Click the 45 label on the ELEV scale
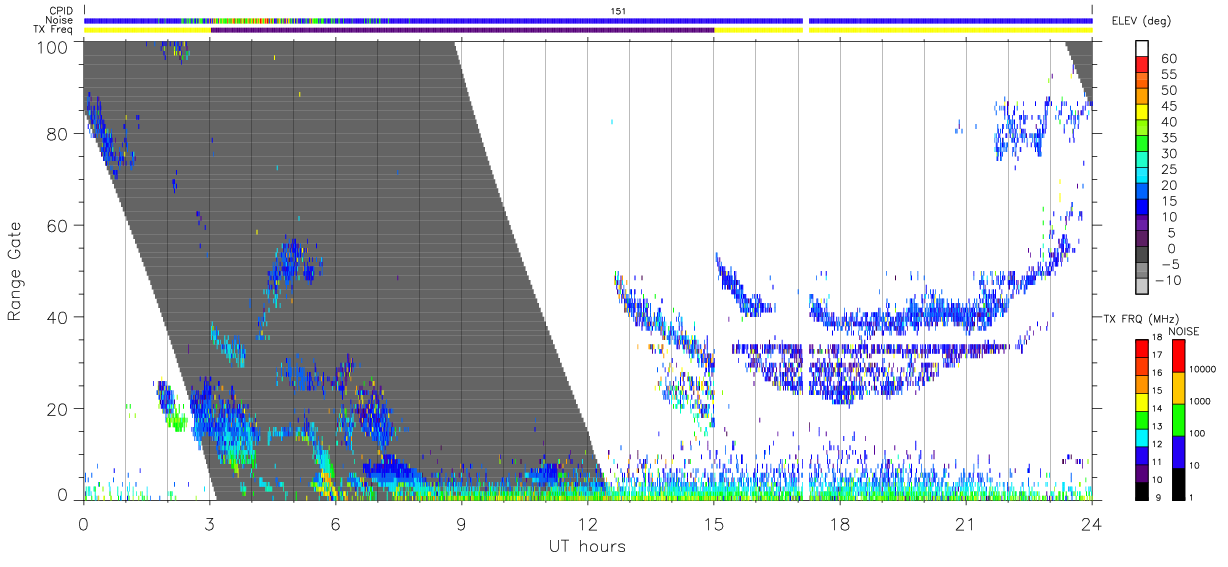Screen dimensions: 1228x567 pyautogui.click(x=1167, y=106)
